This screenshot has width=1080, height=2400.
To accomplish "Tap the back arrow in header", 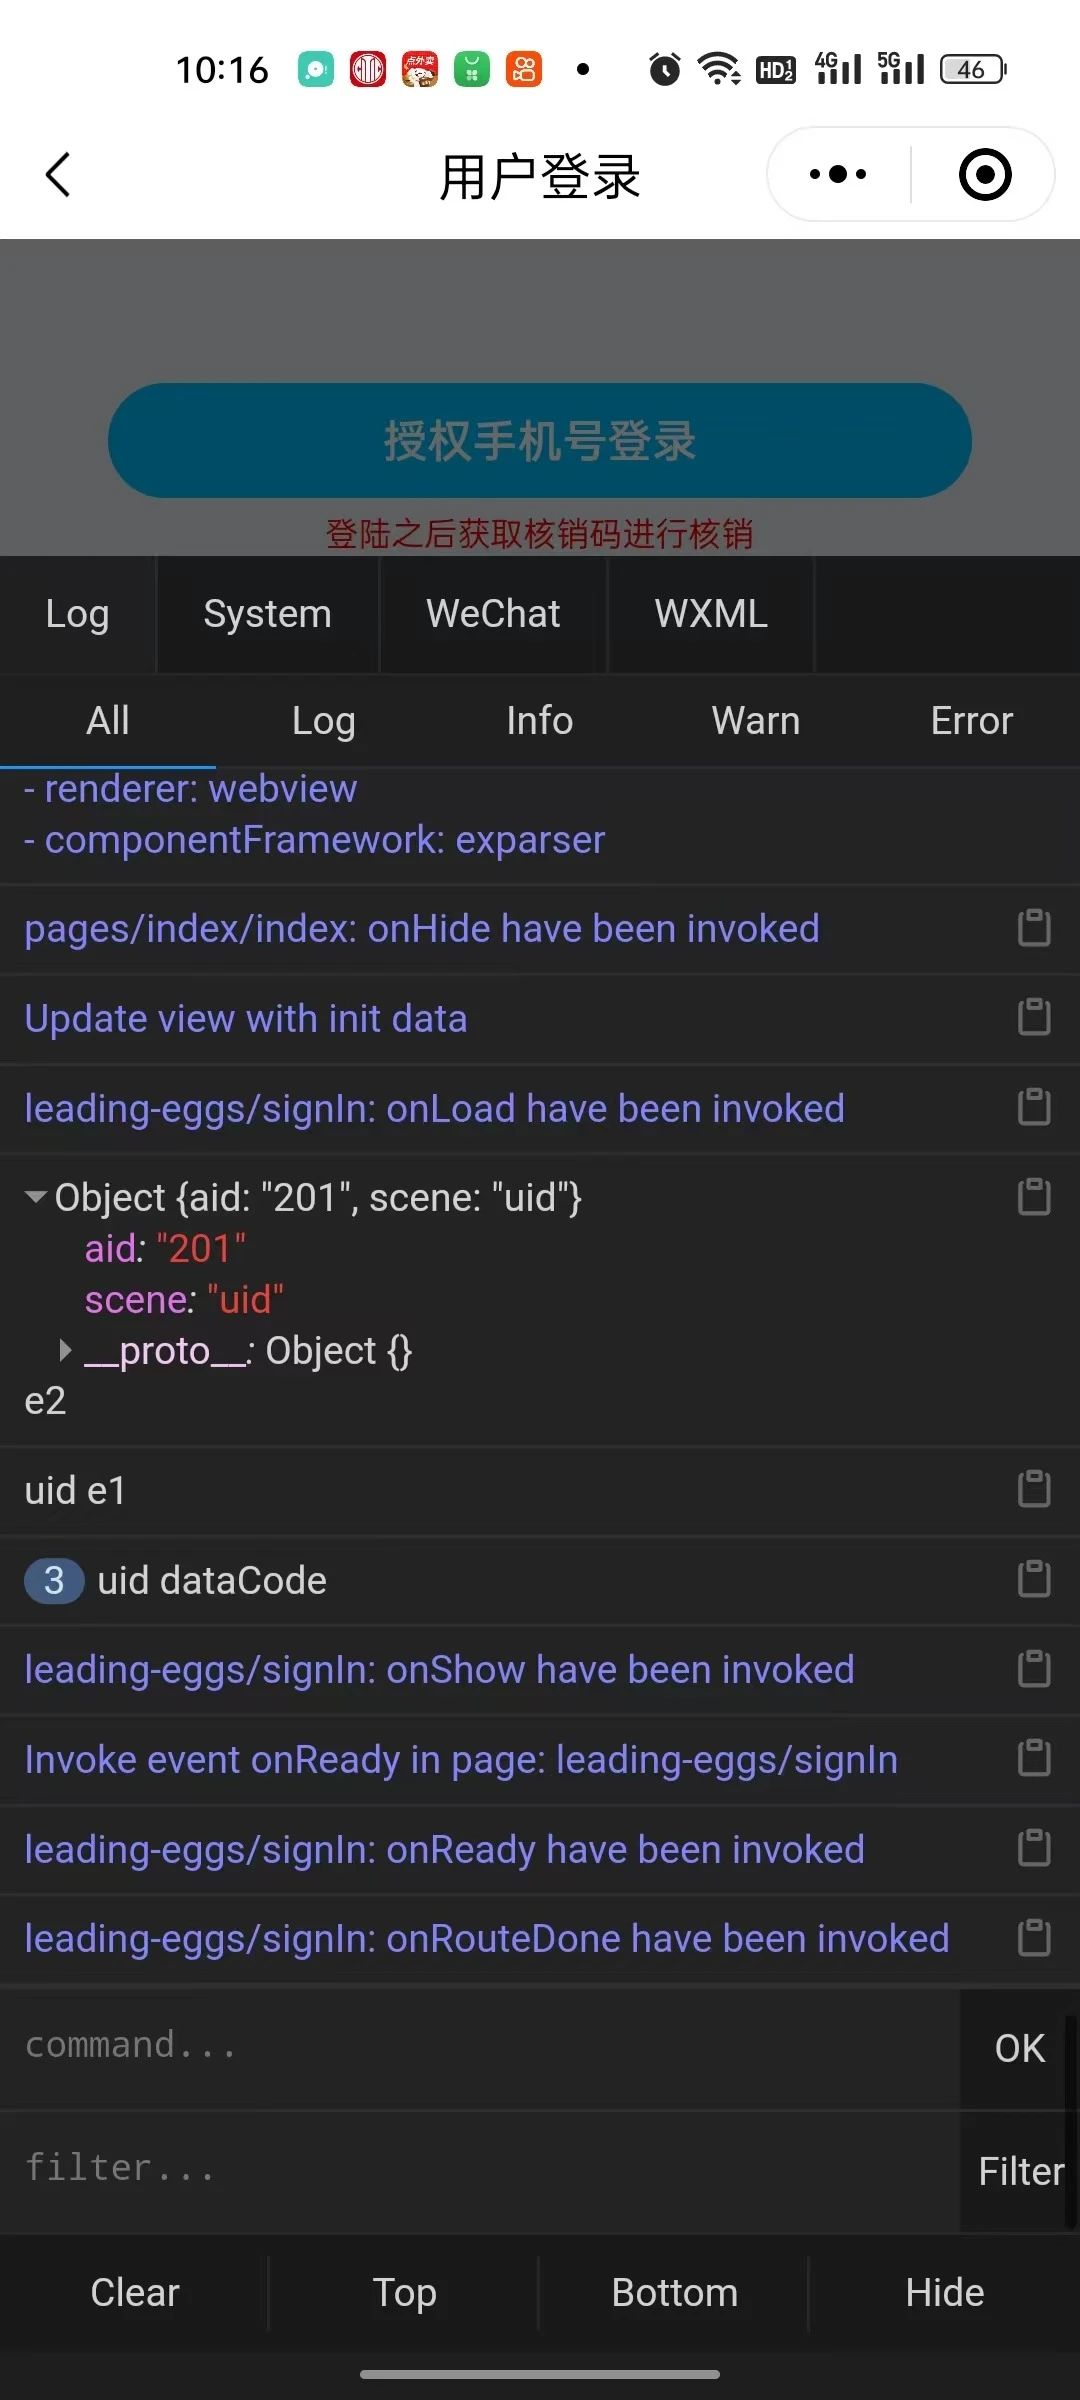I will coord(58,175).
